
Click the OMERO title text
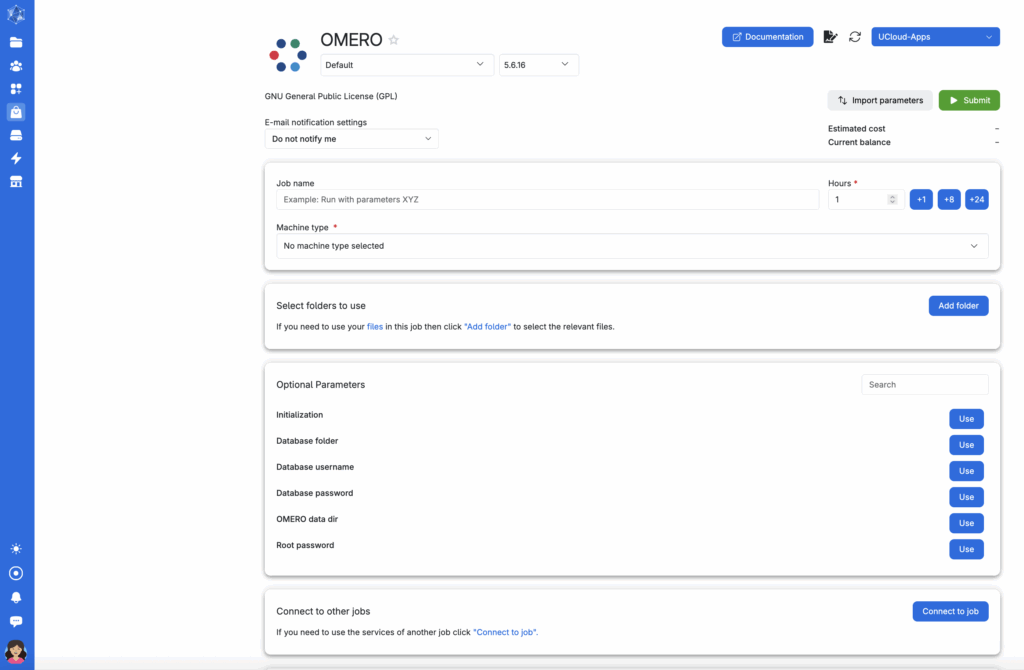point(351,40)
